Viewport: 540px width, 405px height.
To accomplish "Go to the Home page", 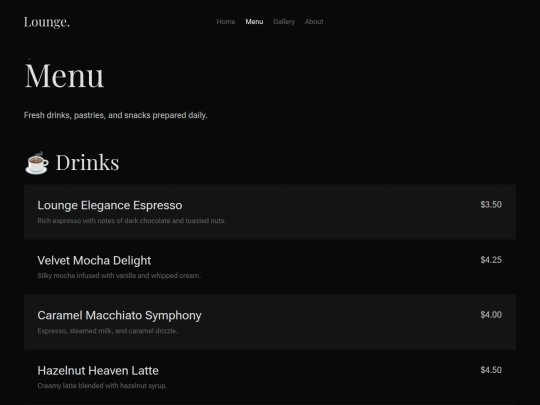I will (x=226, y=22).
